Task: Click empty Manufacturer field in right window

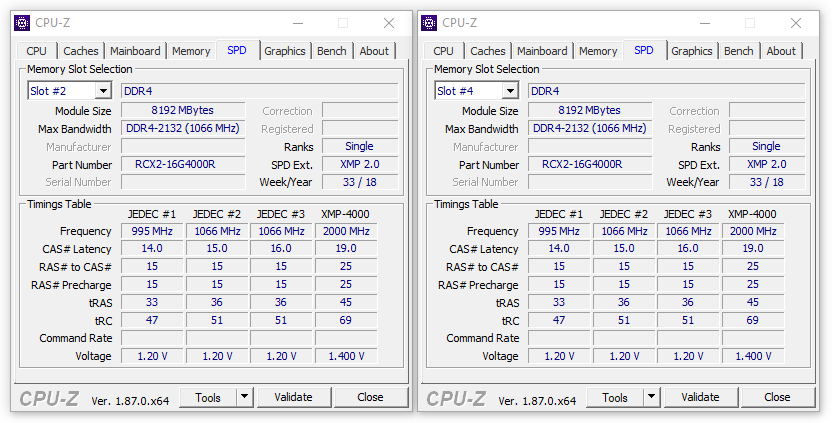Action: 590,146
